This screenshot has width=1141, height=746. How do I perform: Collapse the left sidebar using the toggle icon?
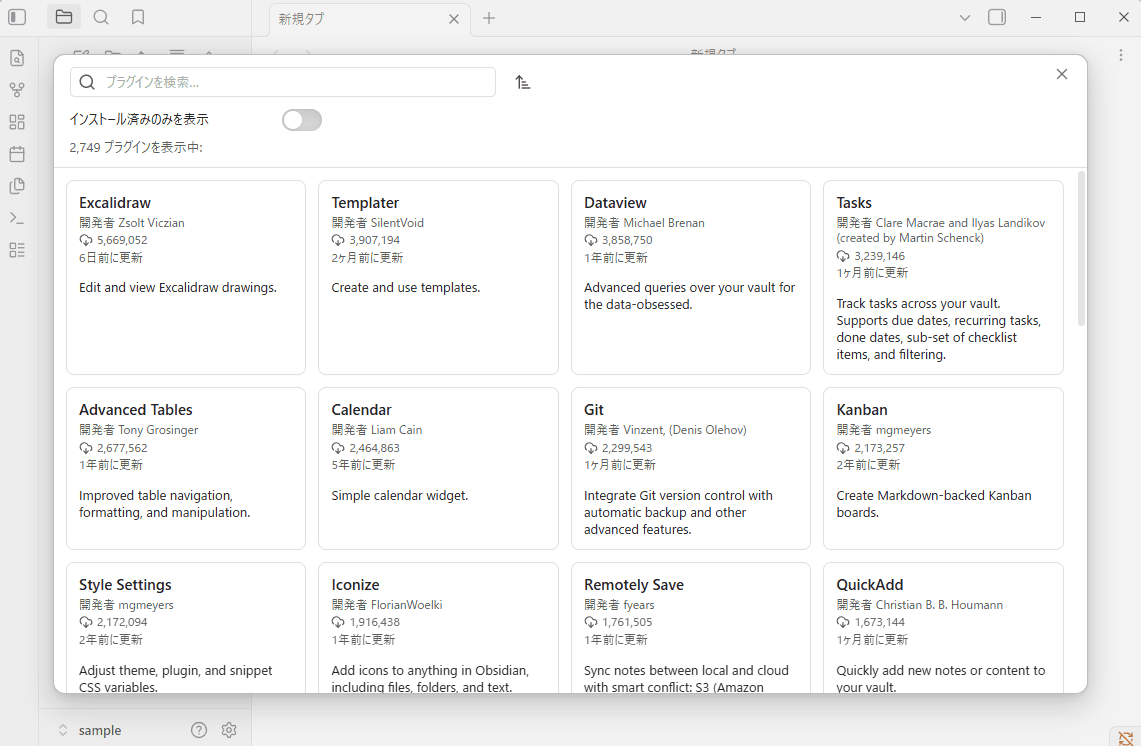click(x=17, y=17)
